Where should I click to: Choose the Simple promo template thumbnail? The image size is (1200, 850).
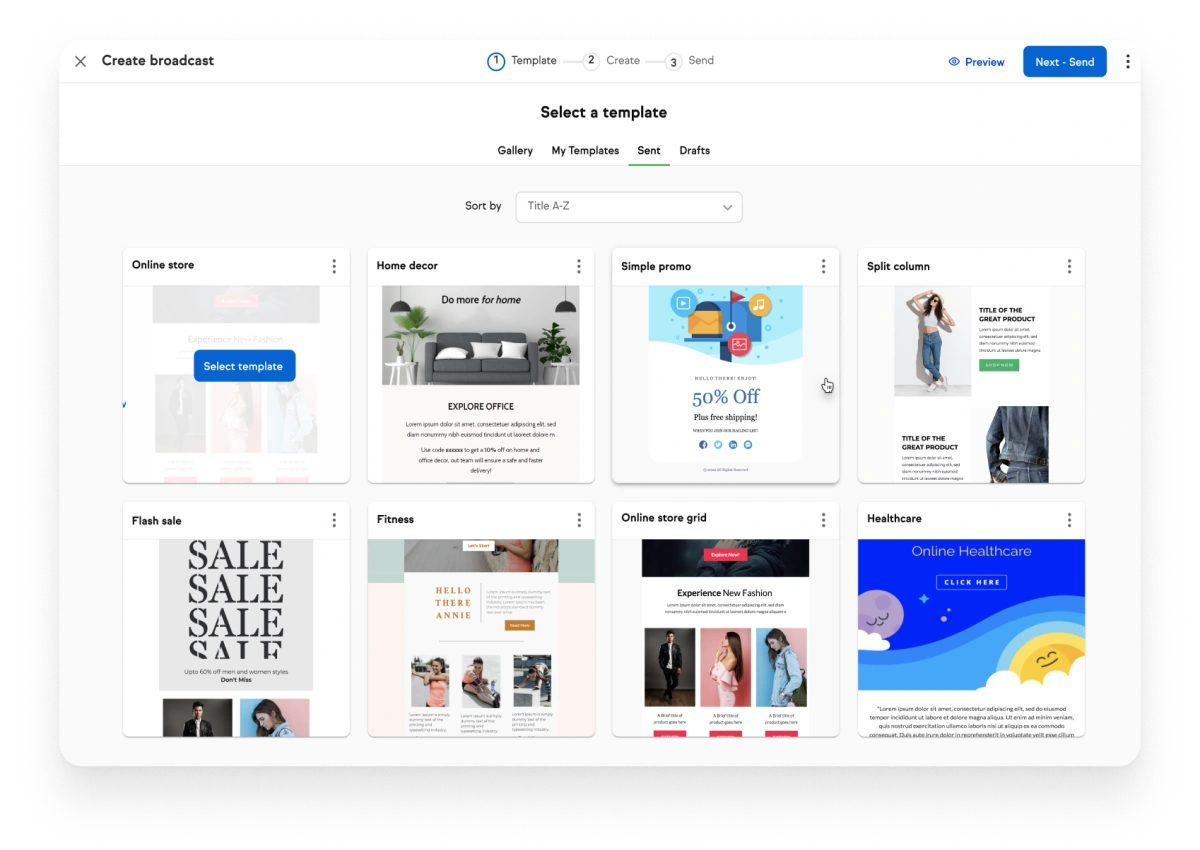tap(725, 384)
